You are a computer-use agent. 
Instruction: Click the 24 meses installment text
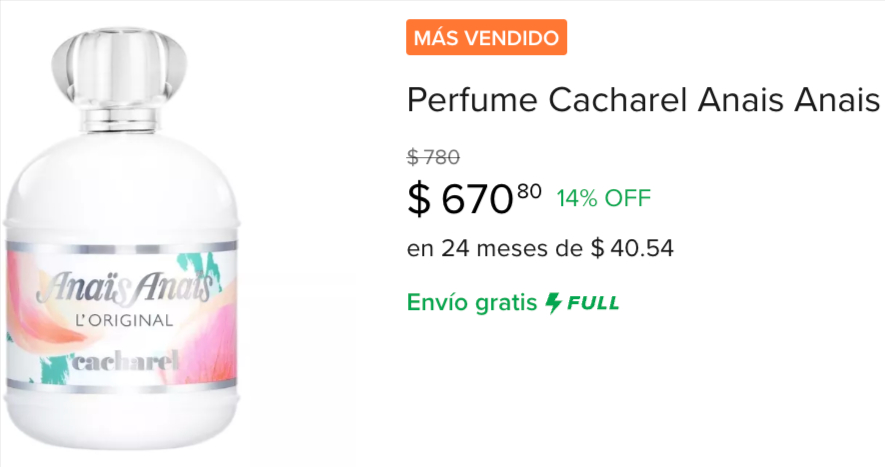(494, 248)
